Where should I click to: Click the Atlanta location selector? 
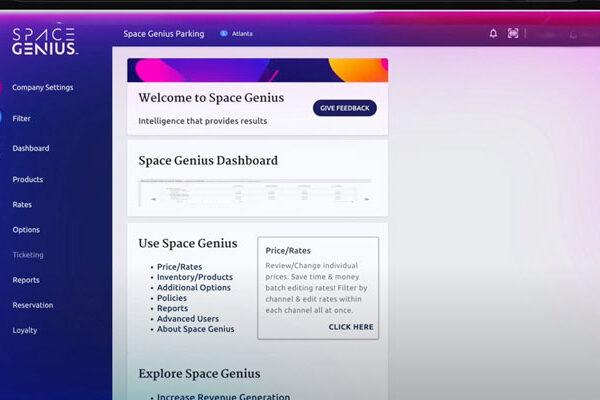[x=236, y=34]
